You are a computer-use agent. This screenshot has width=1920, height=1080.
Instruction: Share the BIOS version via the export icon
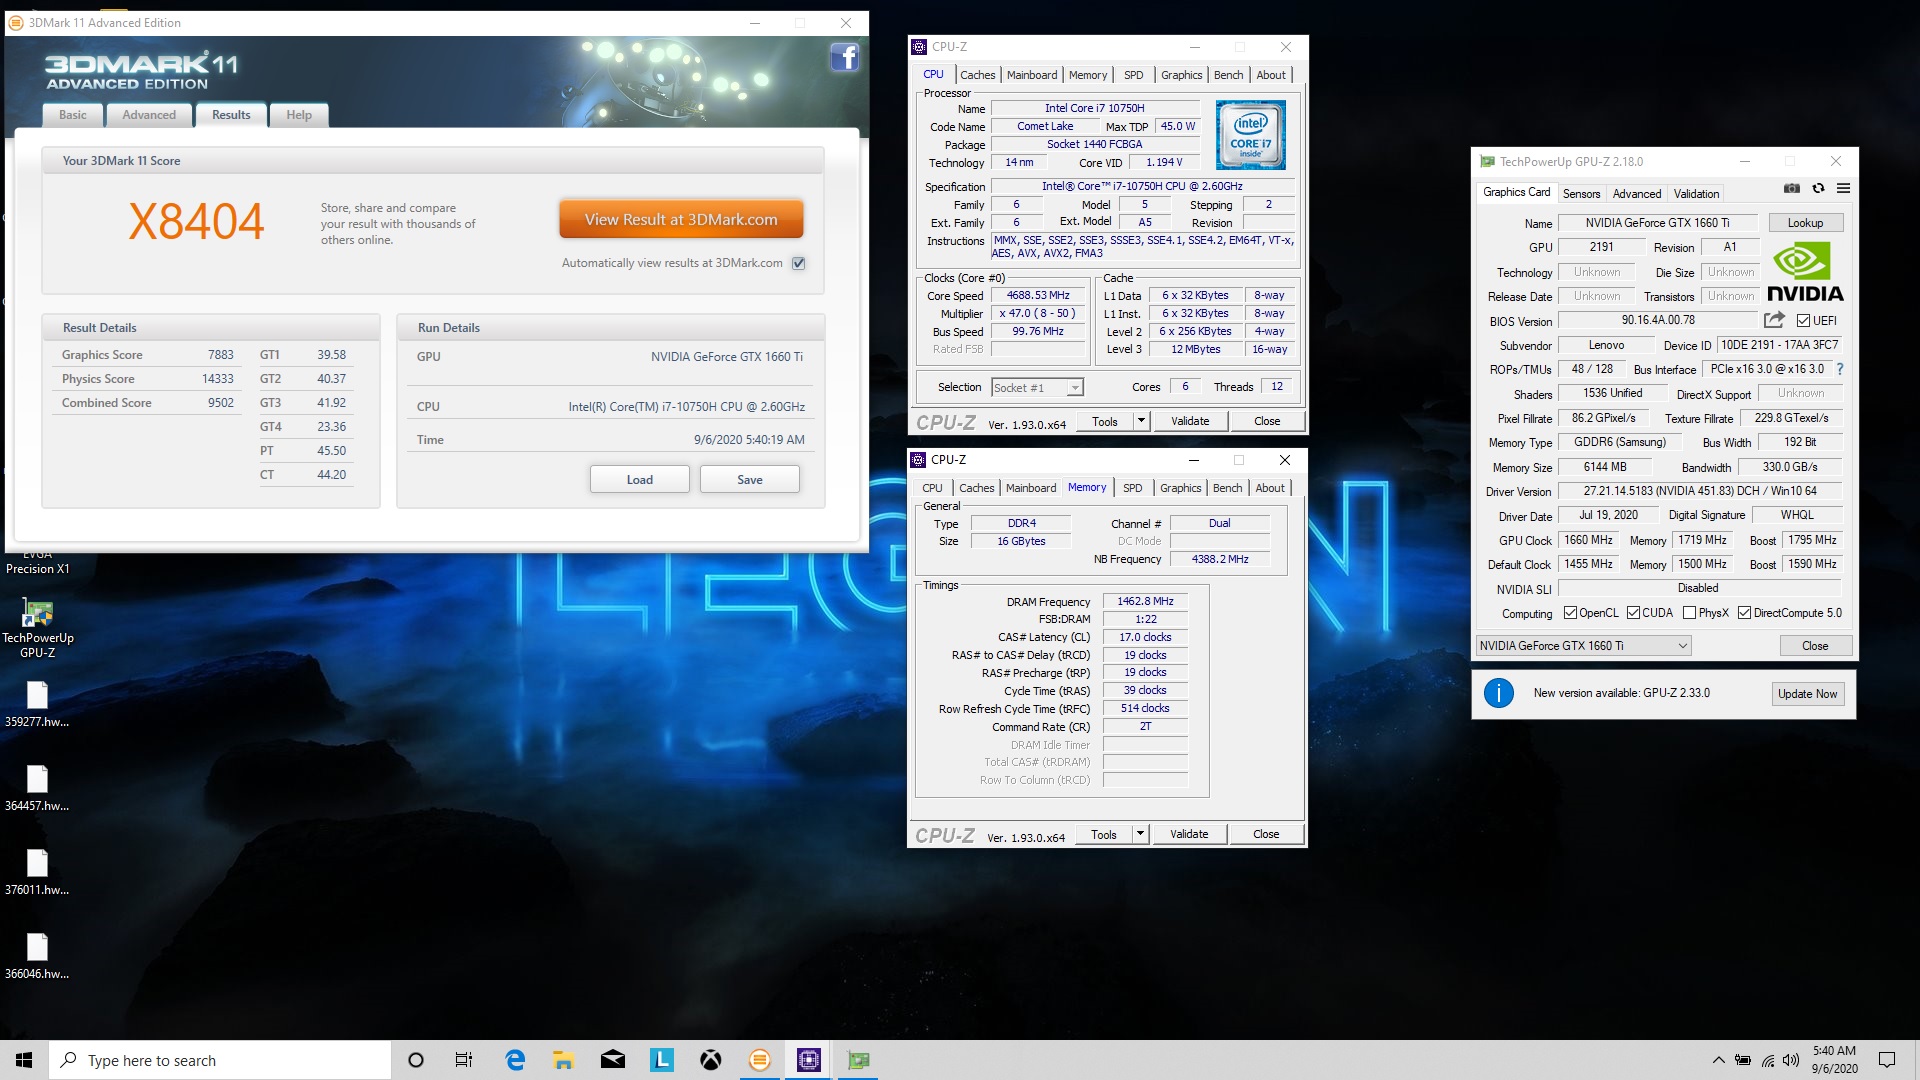coord(1774,320)
